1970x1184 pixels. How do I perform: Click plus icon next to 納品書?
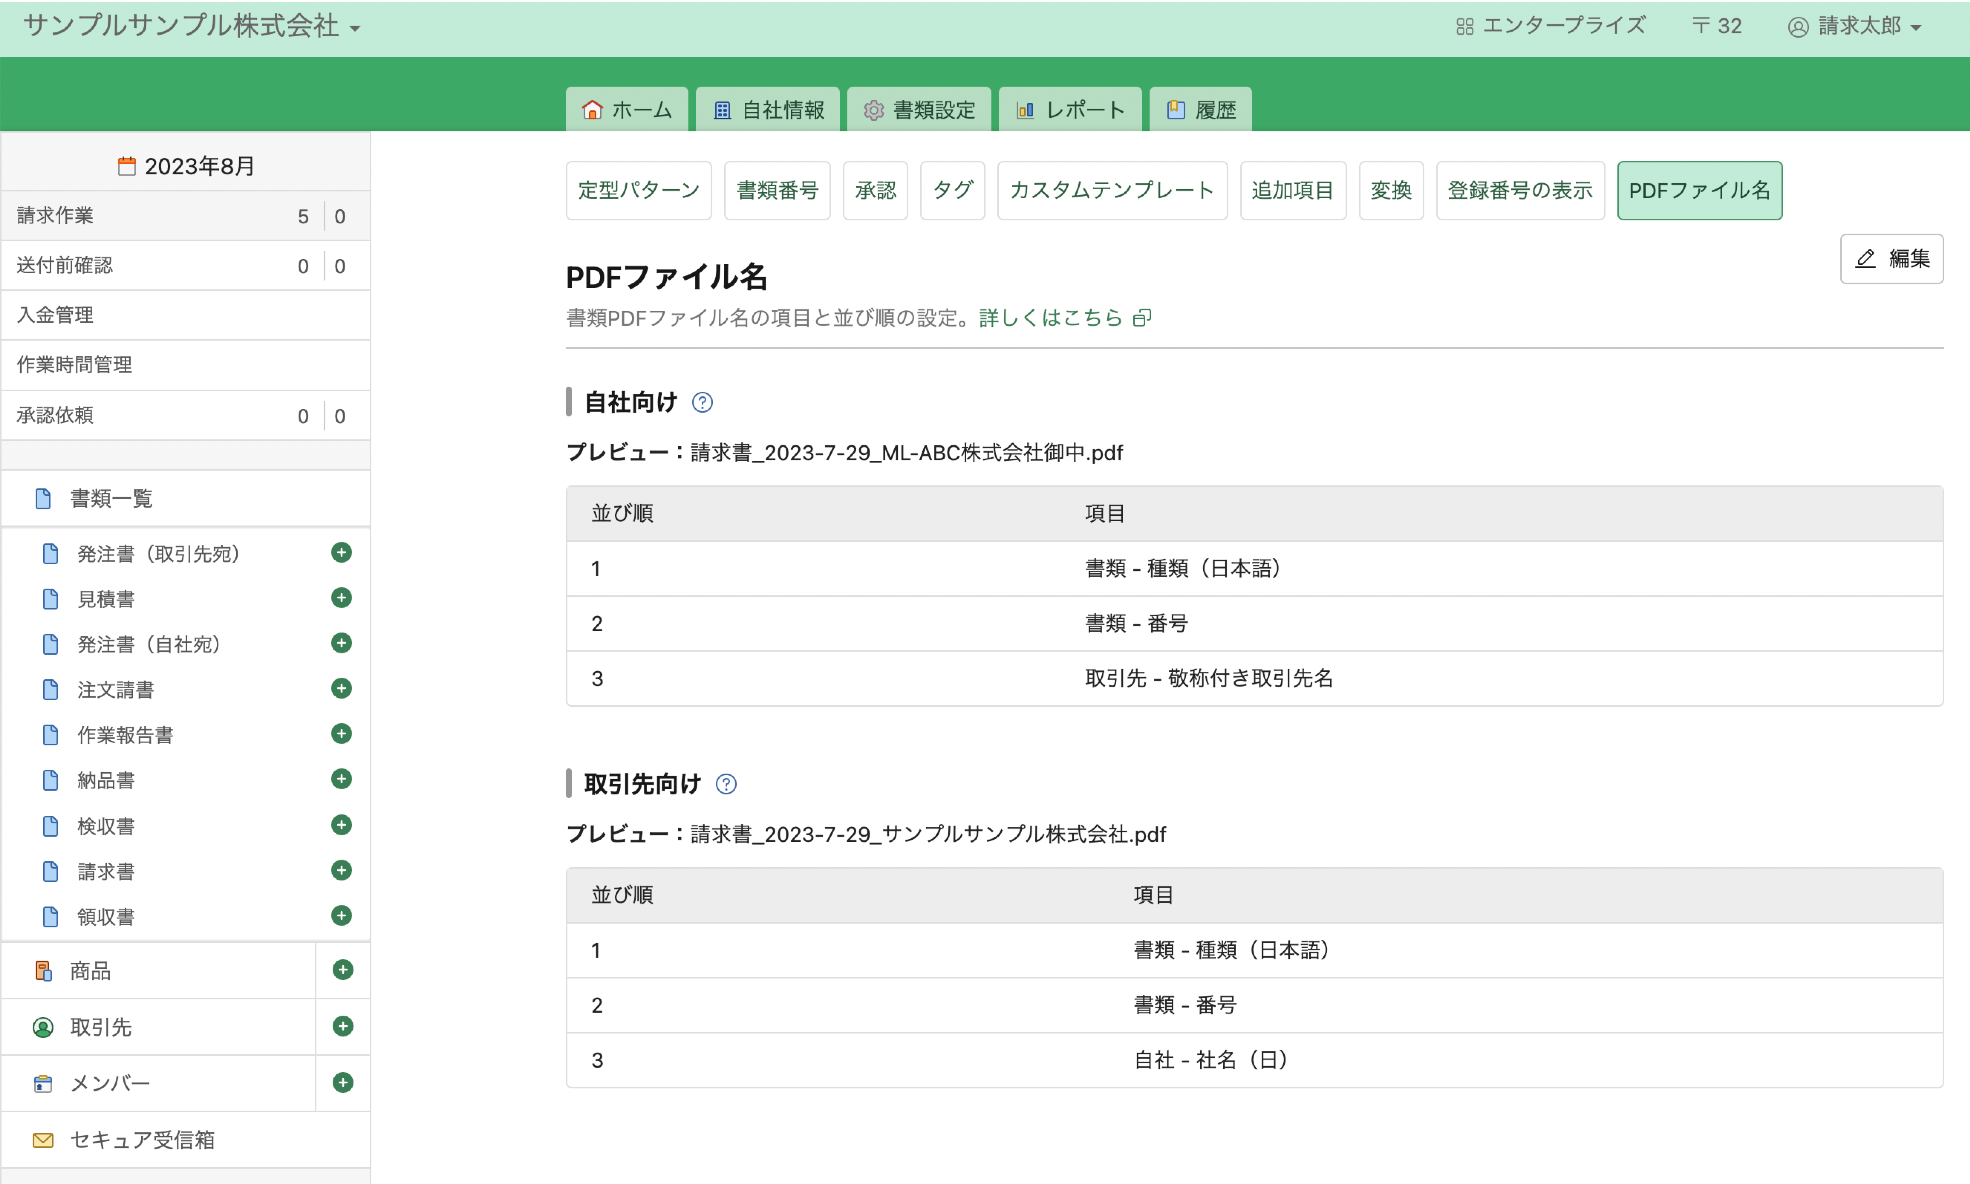pos(341,779)
